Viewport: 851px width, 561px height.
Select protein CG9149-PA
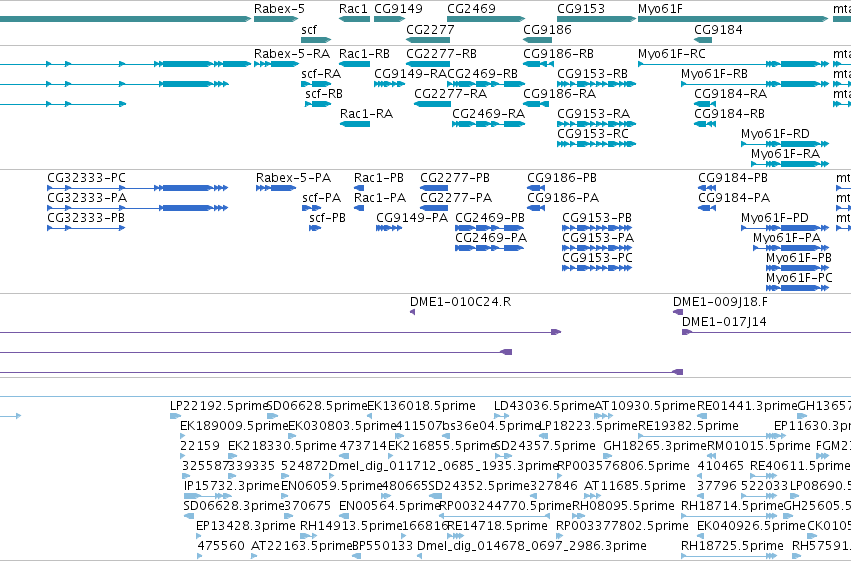tap(412, 218)
